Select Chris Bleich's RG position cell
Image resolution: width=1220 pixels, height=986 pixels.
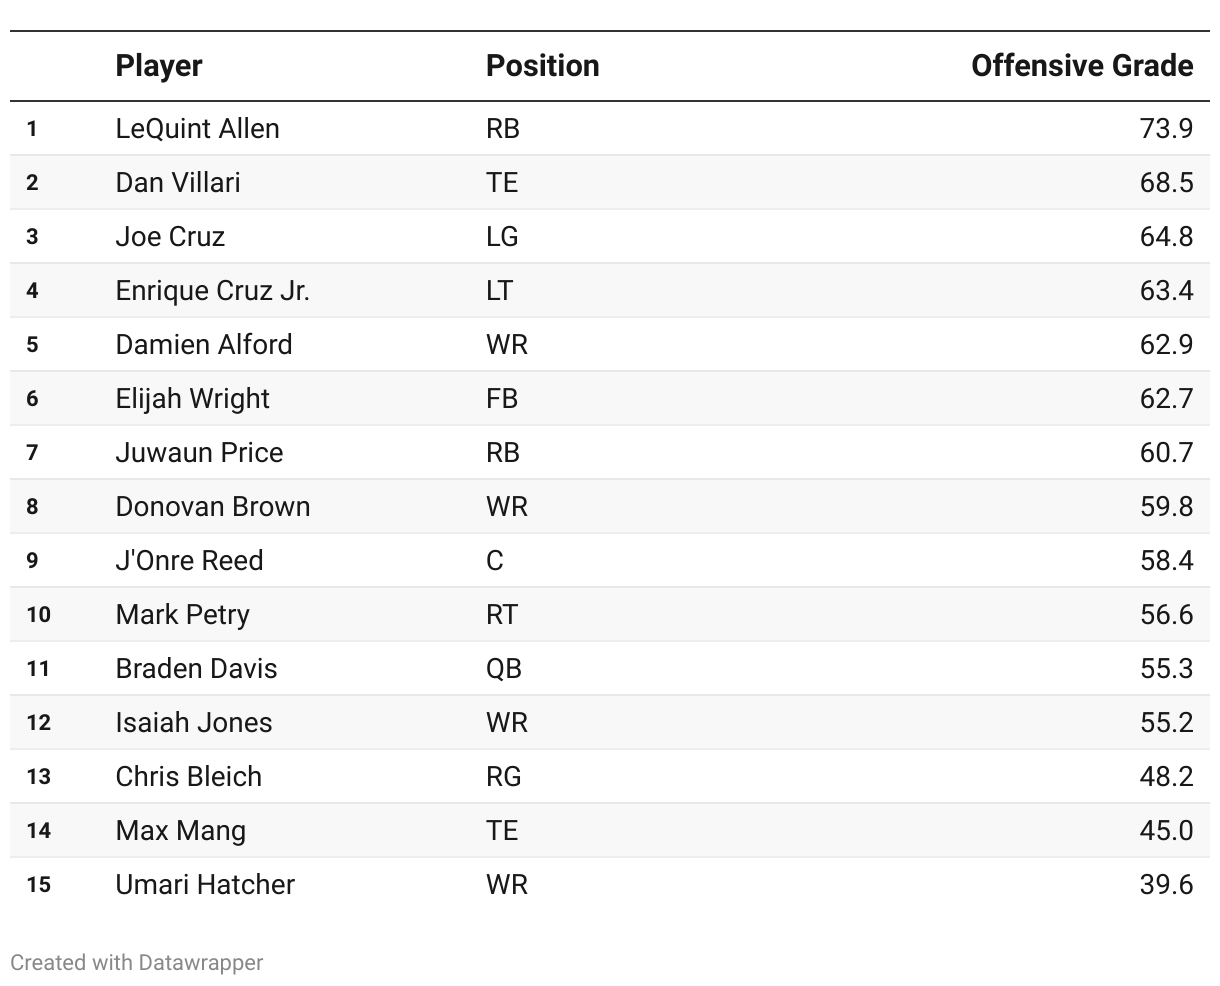click(504, 777)
